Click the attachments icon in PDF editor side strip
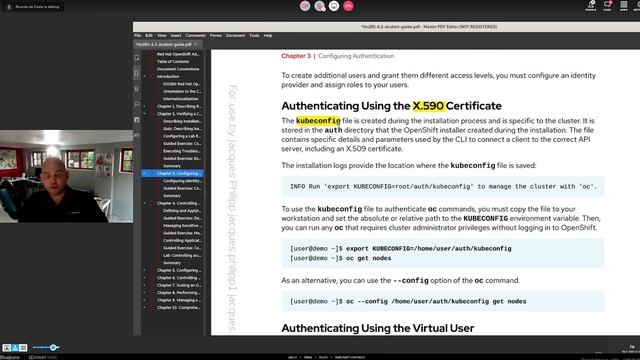 coord(137,89)
